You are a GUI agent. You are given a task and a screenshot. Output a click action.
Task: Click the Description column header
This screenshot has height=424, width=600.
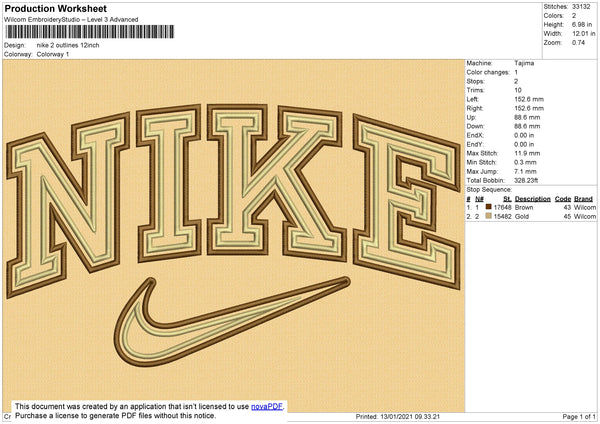pos(532,199)
